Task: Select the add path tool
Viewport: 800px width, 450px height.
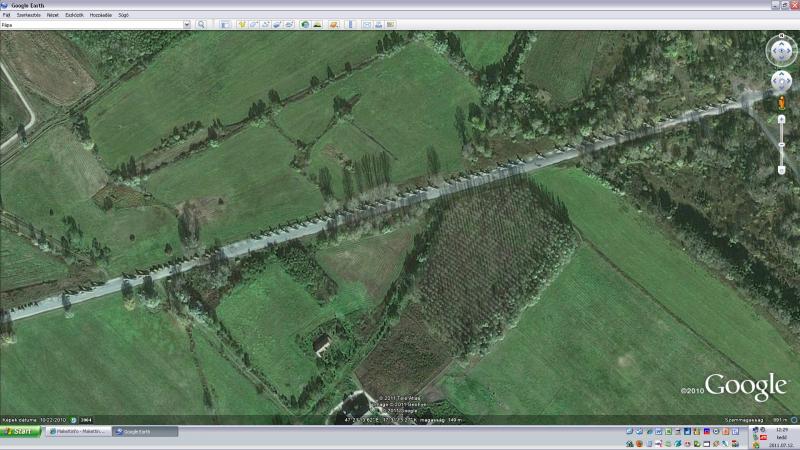Action: click(265, 24)
